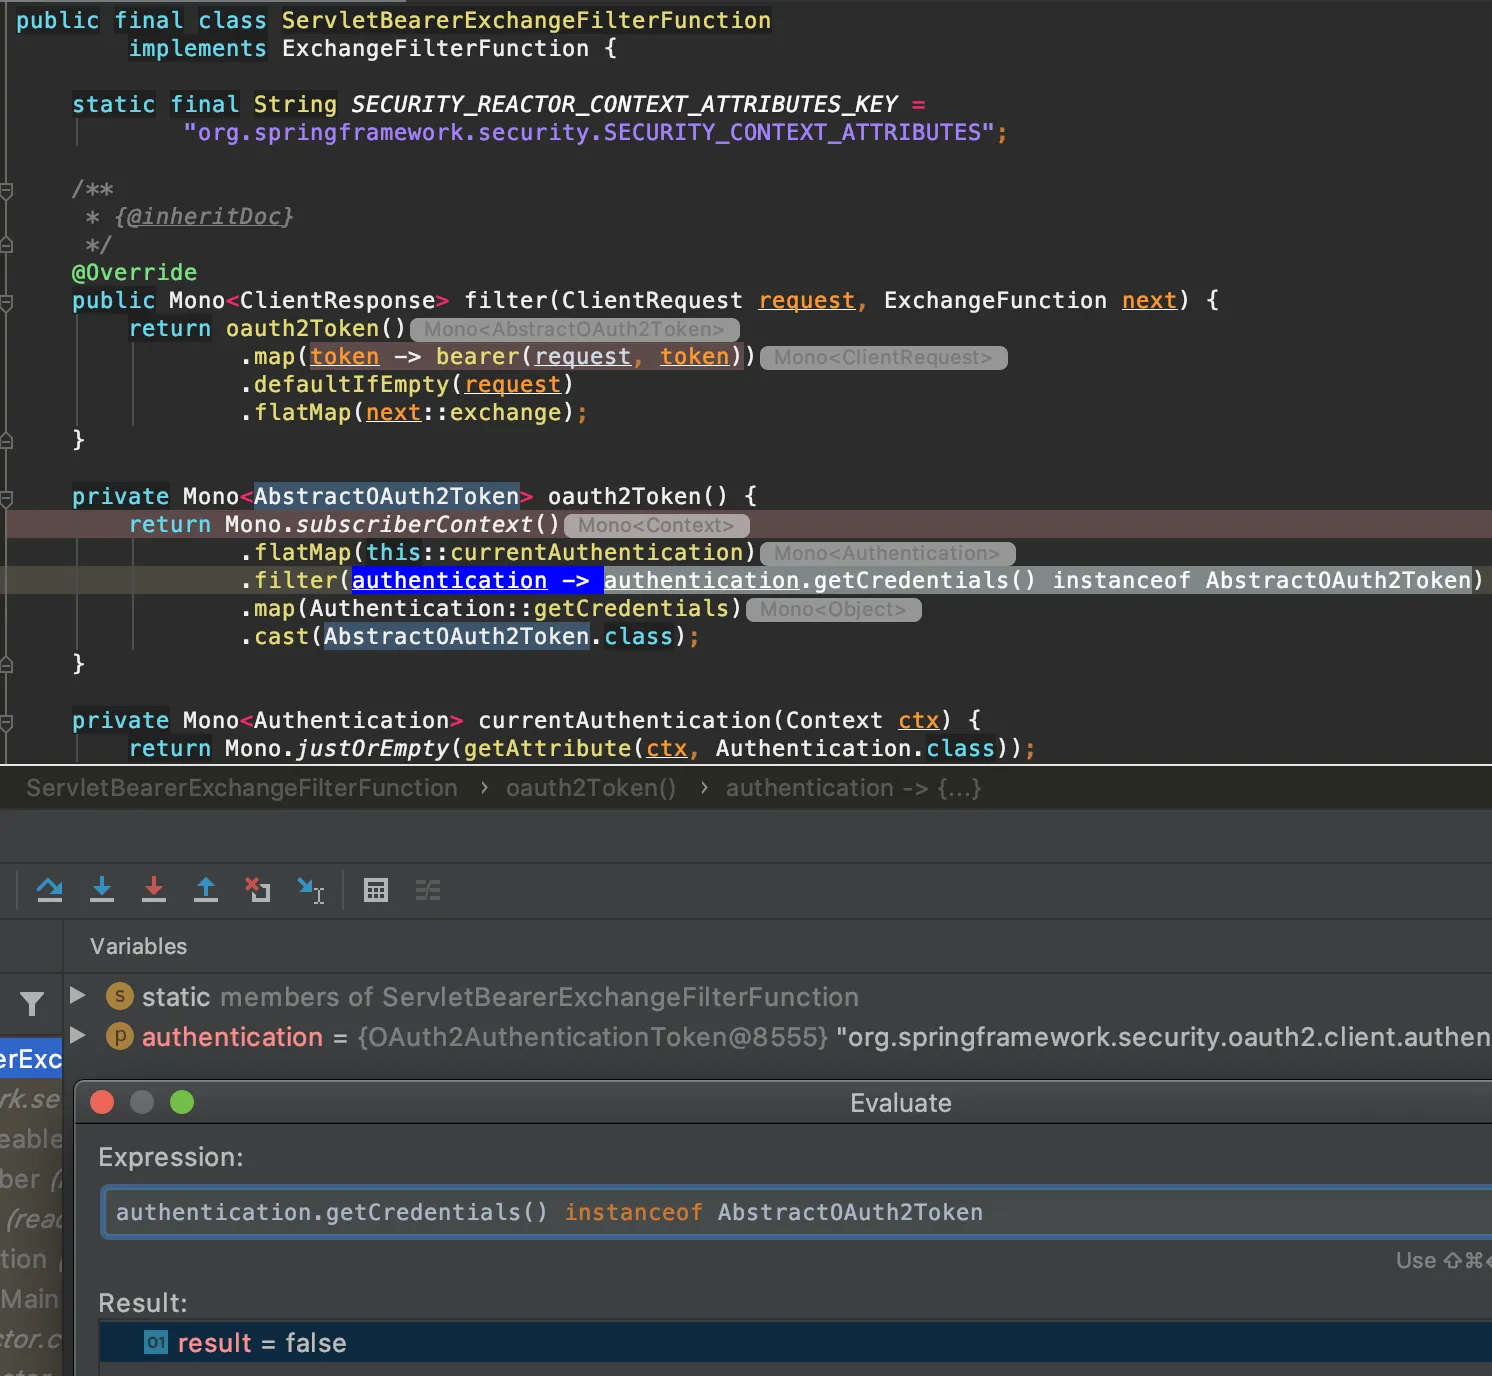Screen dimensions: 1492x1376
Task: Fold the filter method using gutter marker
Action: 7,301
